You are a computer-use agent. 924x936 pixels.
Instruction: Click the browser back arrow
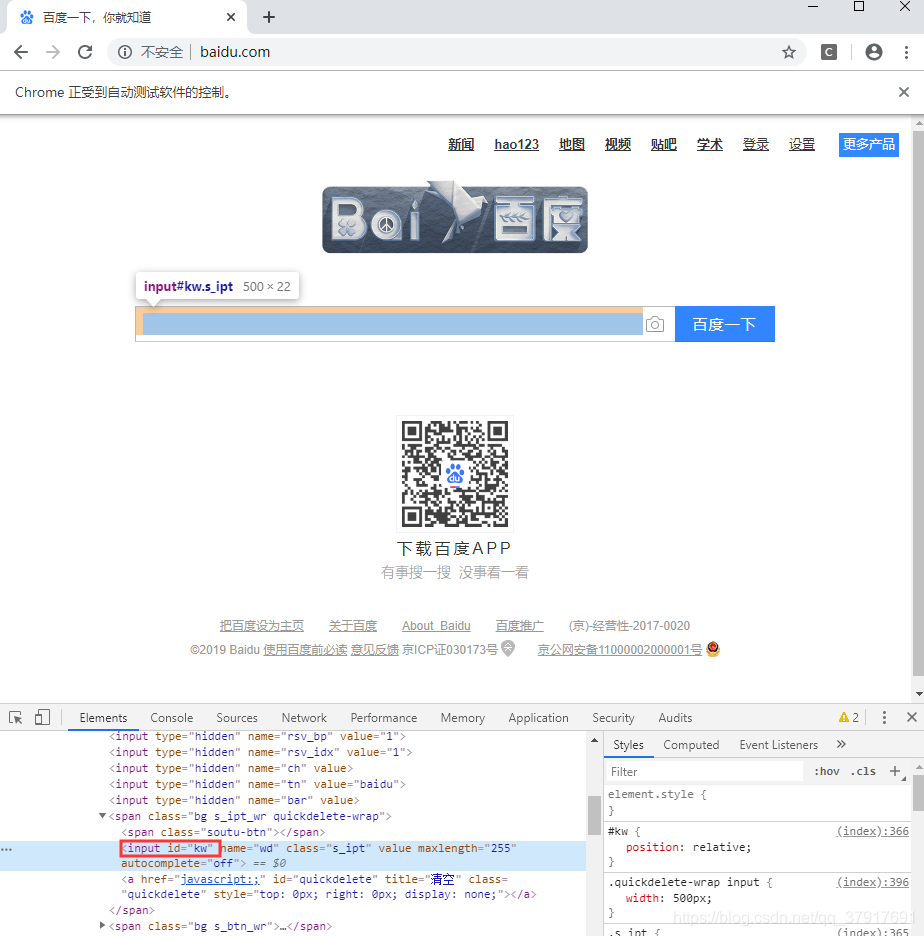(x=21, y=53)
